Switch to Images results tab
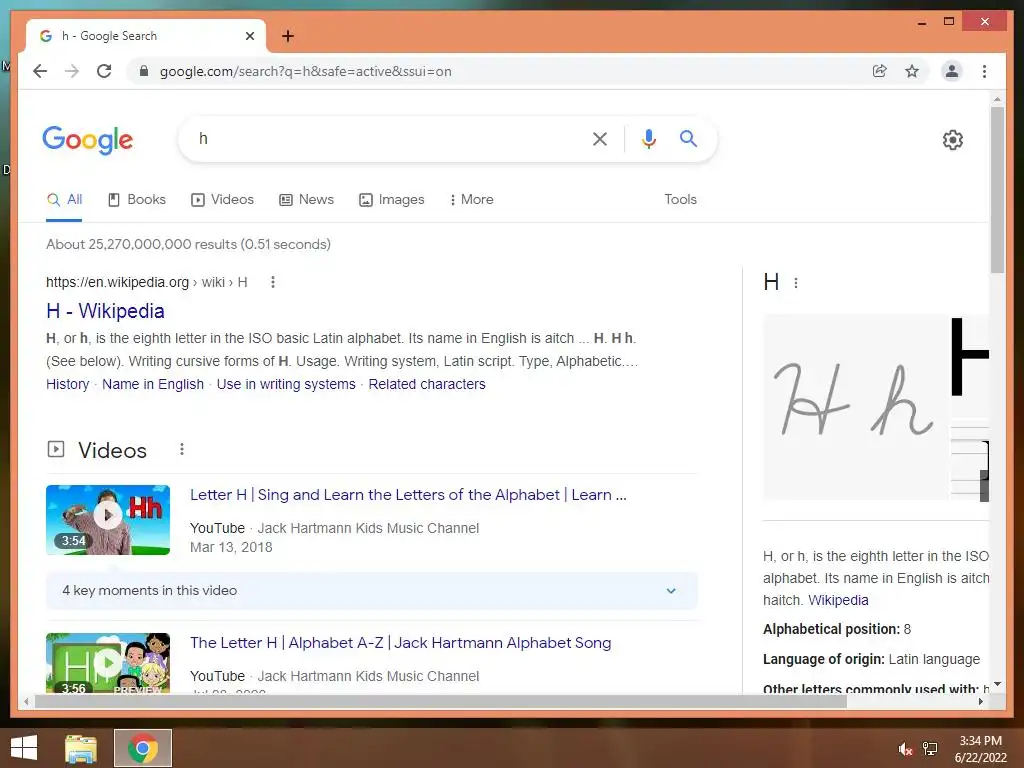This screenshot has height=768, width=1024. (x=392, y=199)
